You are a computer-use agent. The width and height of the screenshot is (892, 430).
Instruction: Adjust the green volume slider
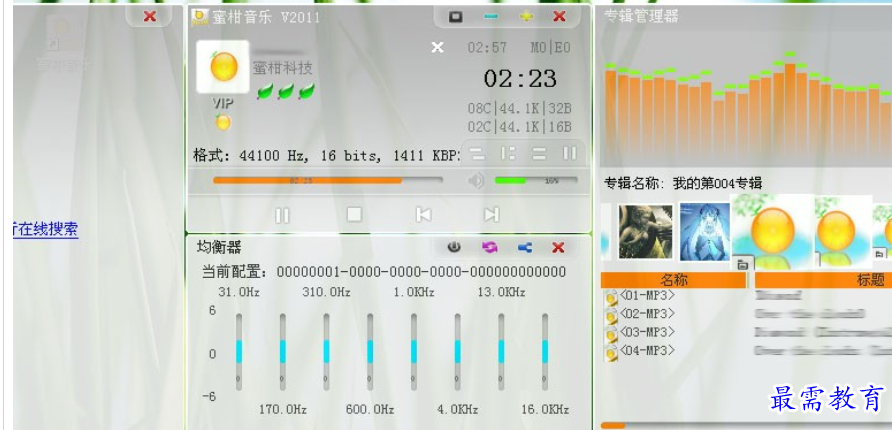[536, 180]
